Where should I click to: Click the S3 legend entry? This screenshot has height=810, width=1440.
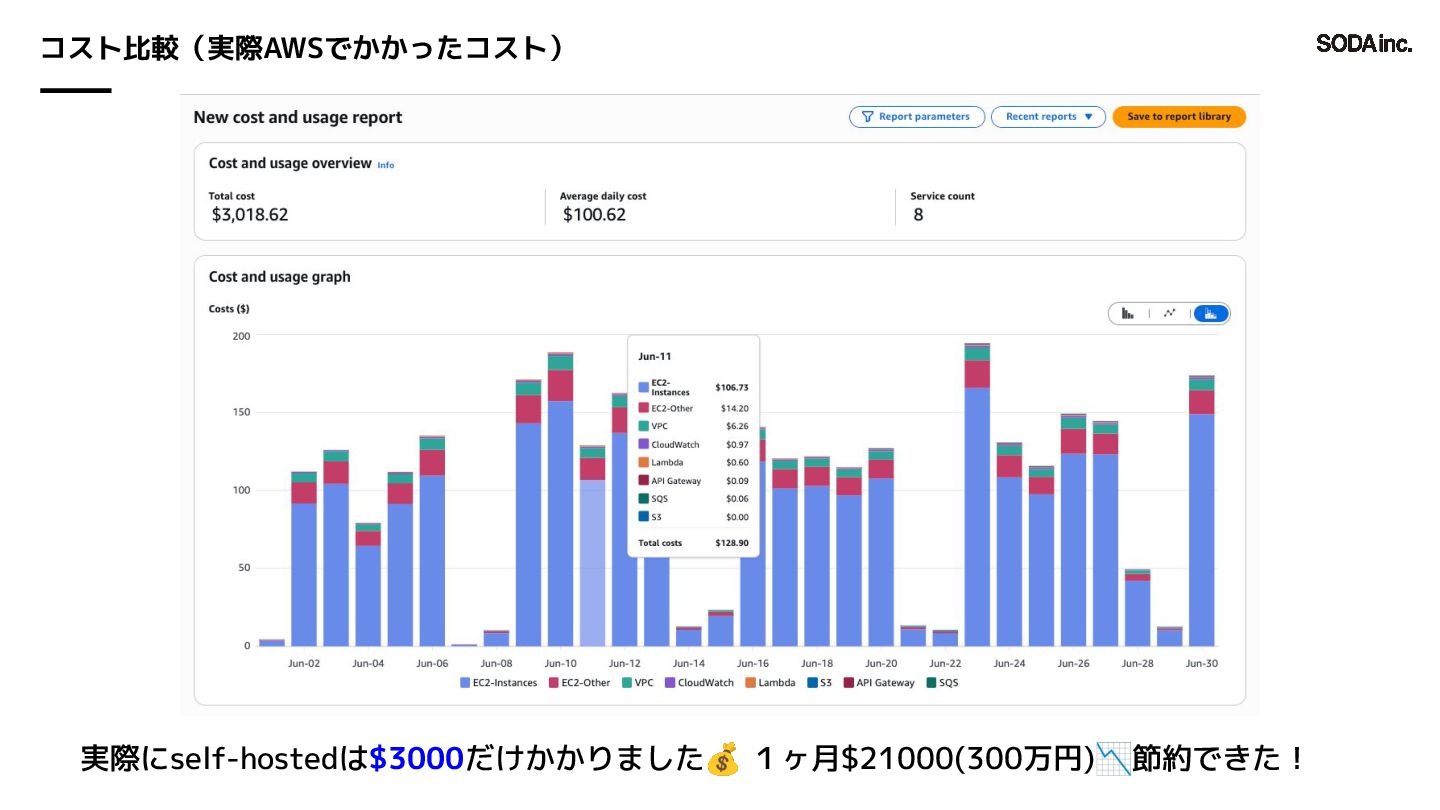tap(819, 683)
